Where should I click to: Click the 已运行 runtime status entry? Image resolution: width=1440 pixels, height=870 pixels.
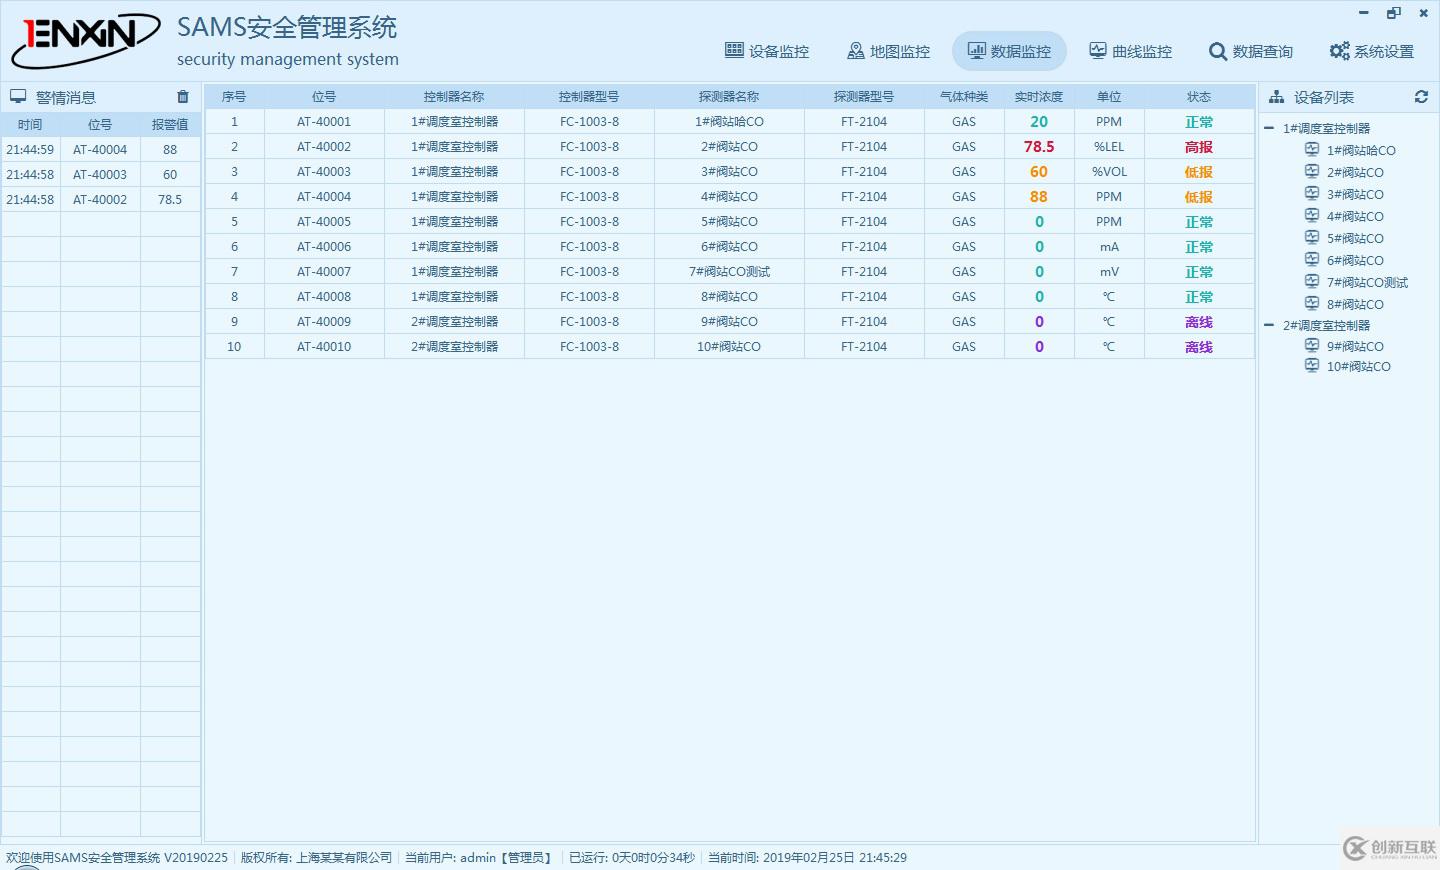[x=632, y=858]
